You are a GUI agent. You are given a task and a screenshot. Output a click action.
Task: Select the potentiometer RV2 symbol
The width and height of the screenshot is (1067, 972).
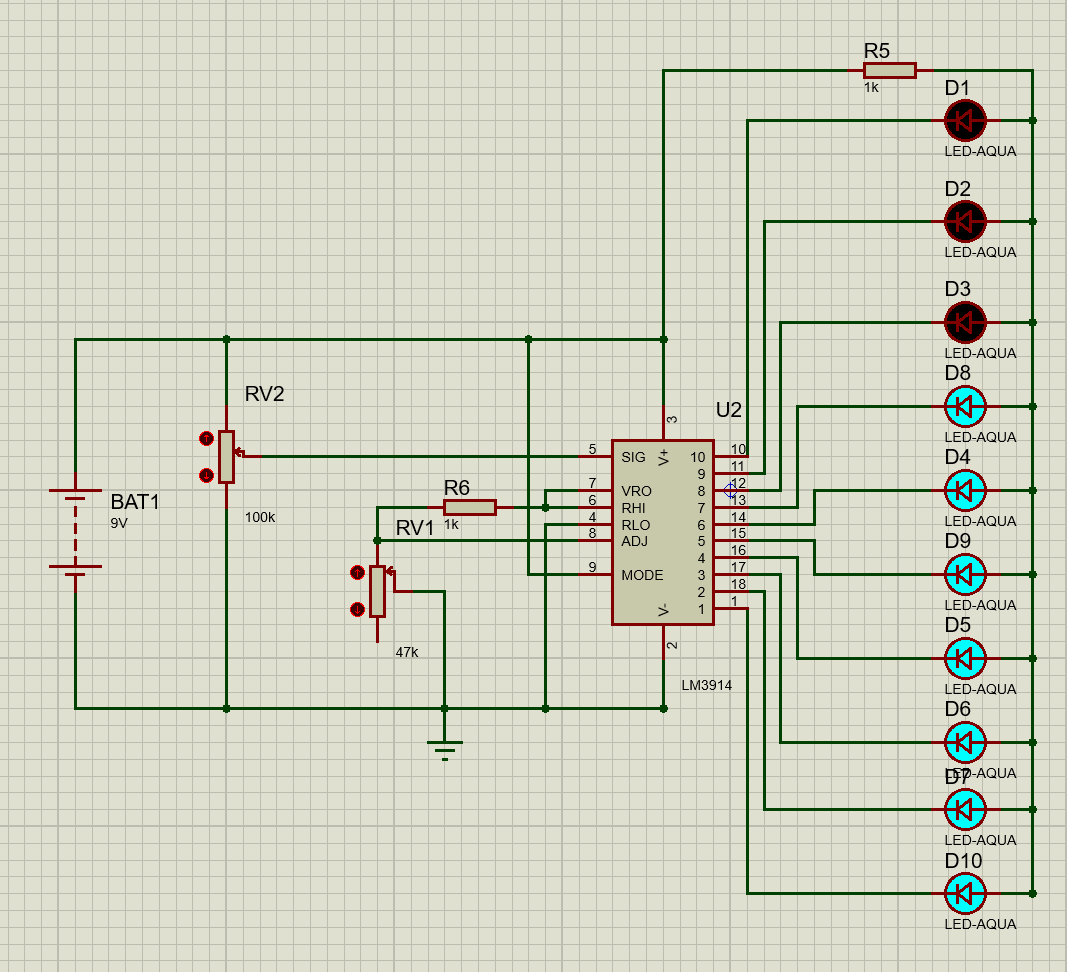(228, 457)
